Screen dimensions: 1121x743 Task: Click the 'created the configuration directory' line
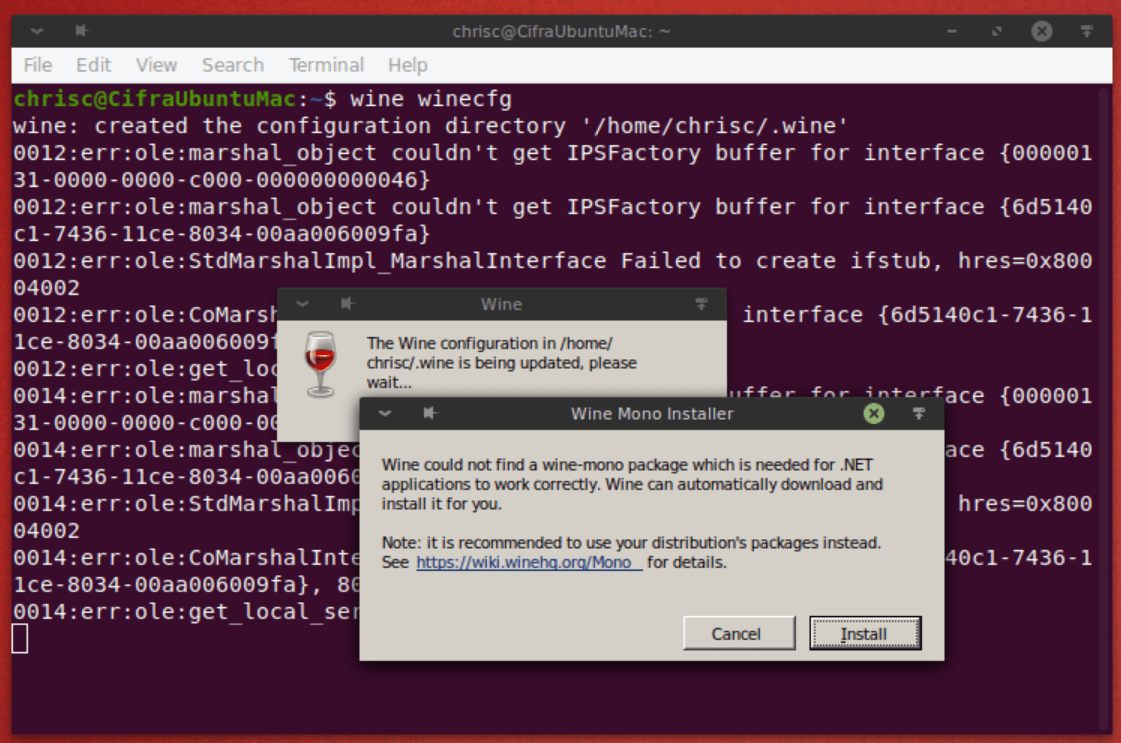[431, 126]
